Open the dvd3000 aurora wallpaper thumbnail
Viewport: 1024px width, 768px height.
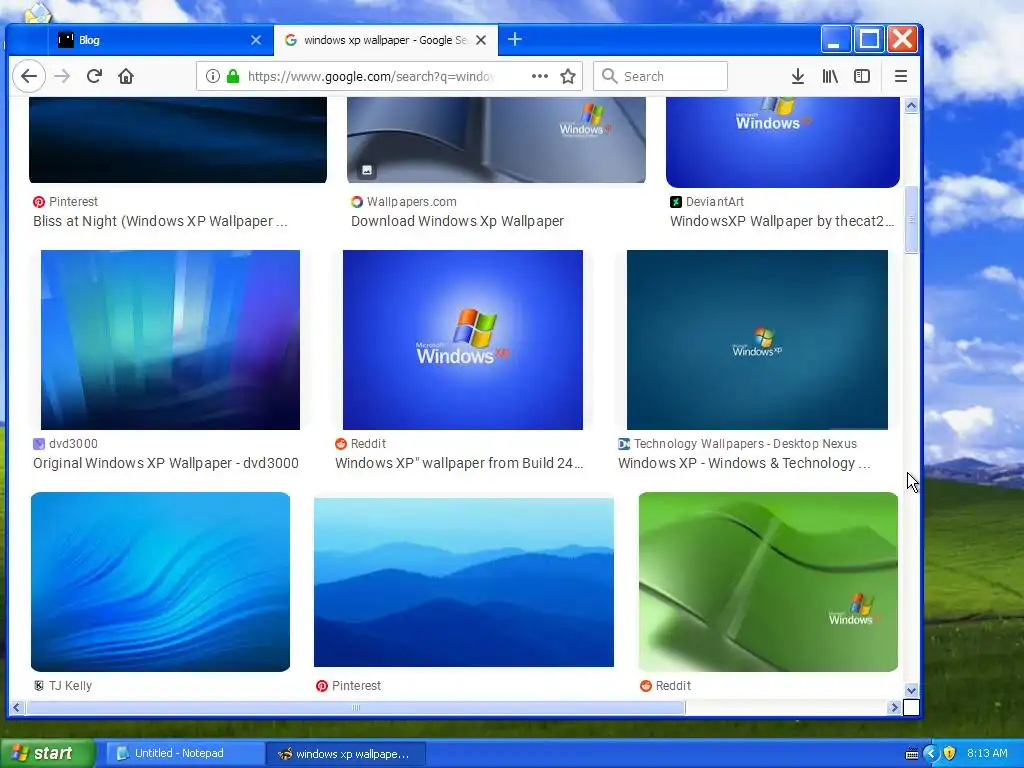(x=170, y=340)
